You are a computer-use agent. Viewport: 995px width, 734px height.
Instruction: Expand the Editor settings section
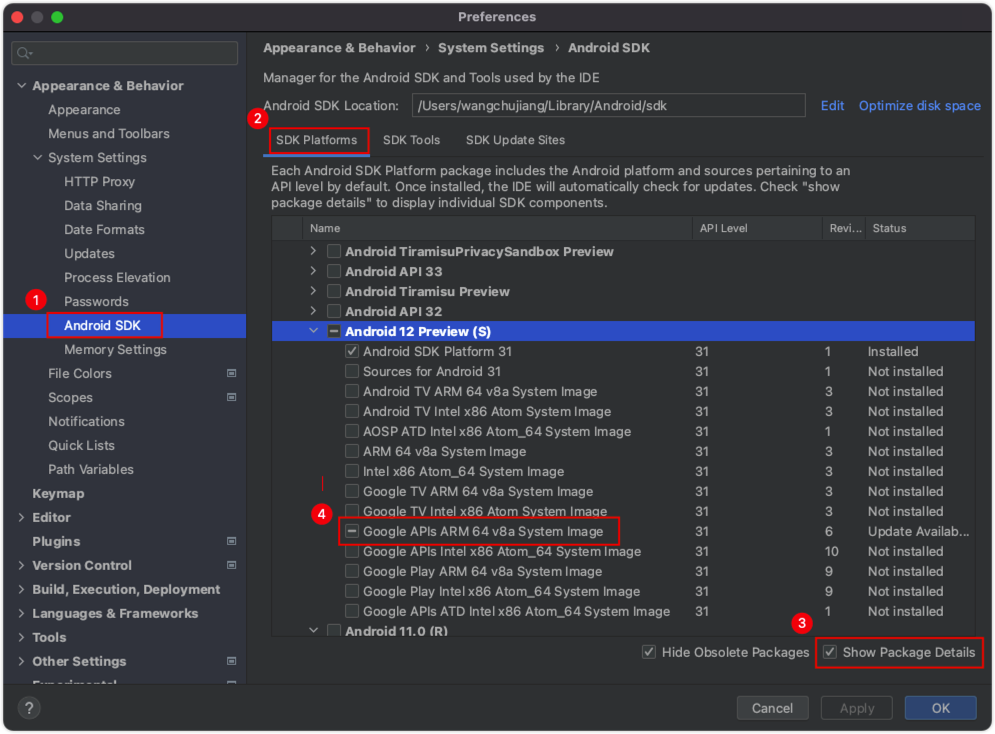click(22, 517)
